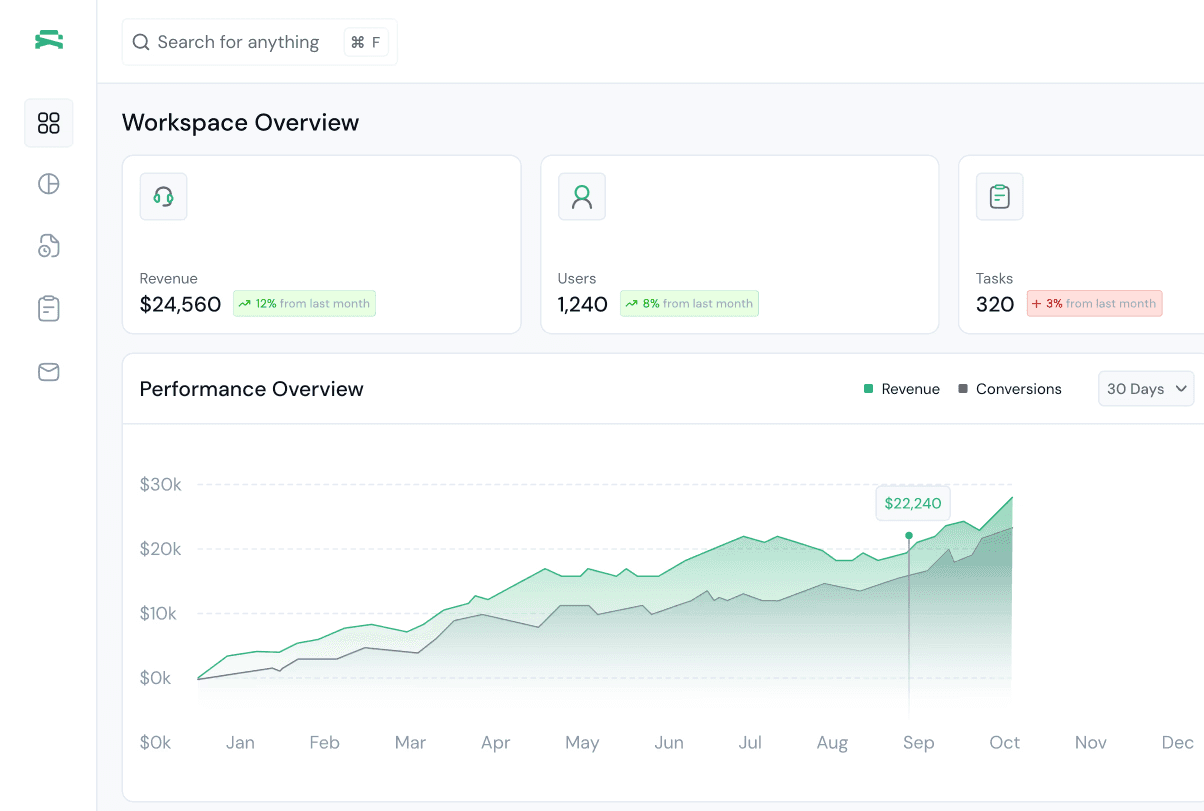Open the pie chart analytics icon
Viewport: 1204px width, 811px height.
click(x=49, y=184)
